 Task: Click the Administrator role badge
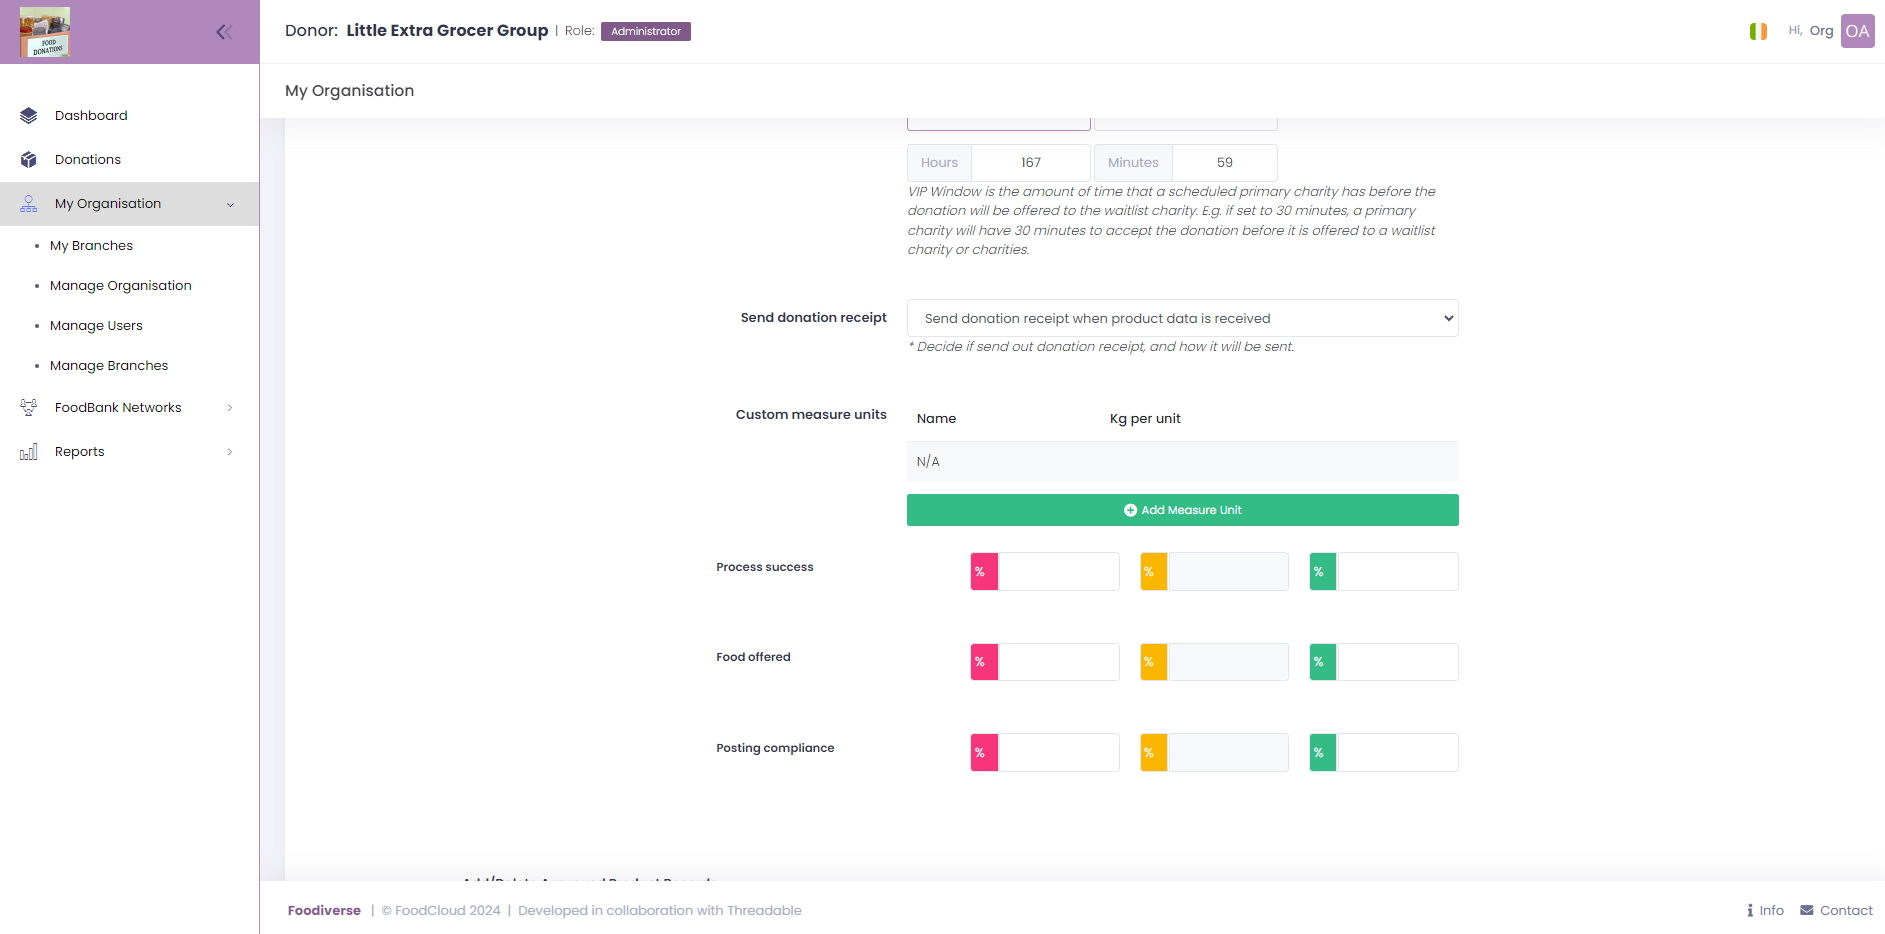646,31
